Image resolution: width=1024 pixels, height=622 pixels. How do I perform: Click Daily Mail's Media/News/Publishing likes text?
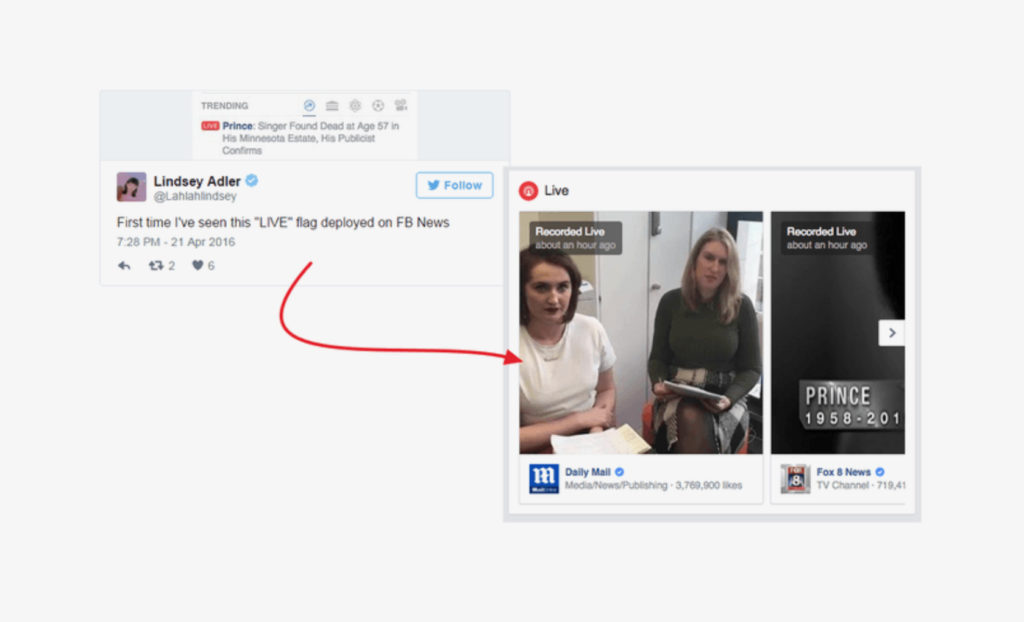pos(654,485)
